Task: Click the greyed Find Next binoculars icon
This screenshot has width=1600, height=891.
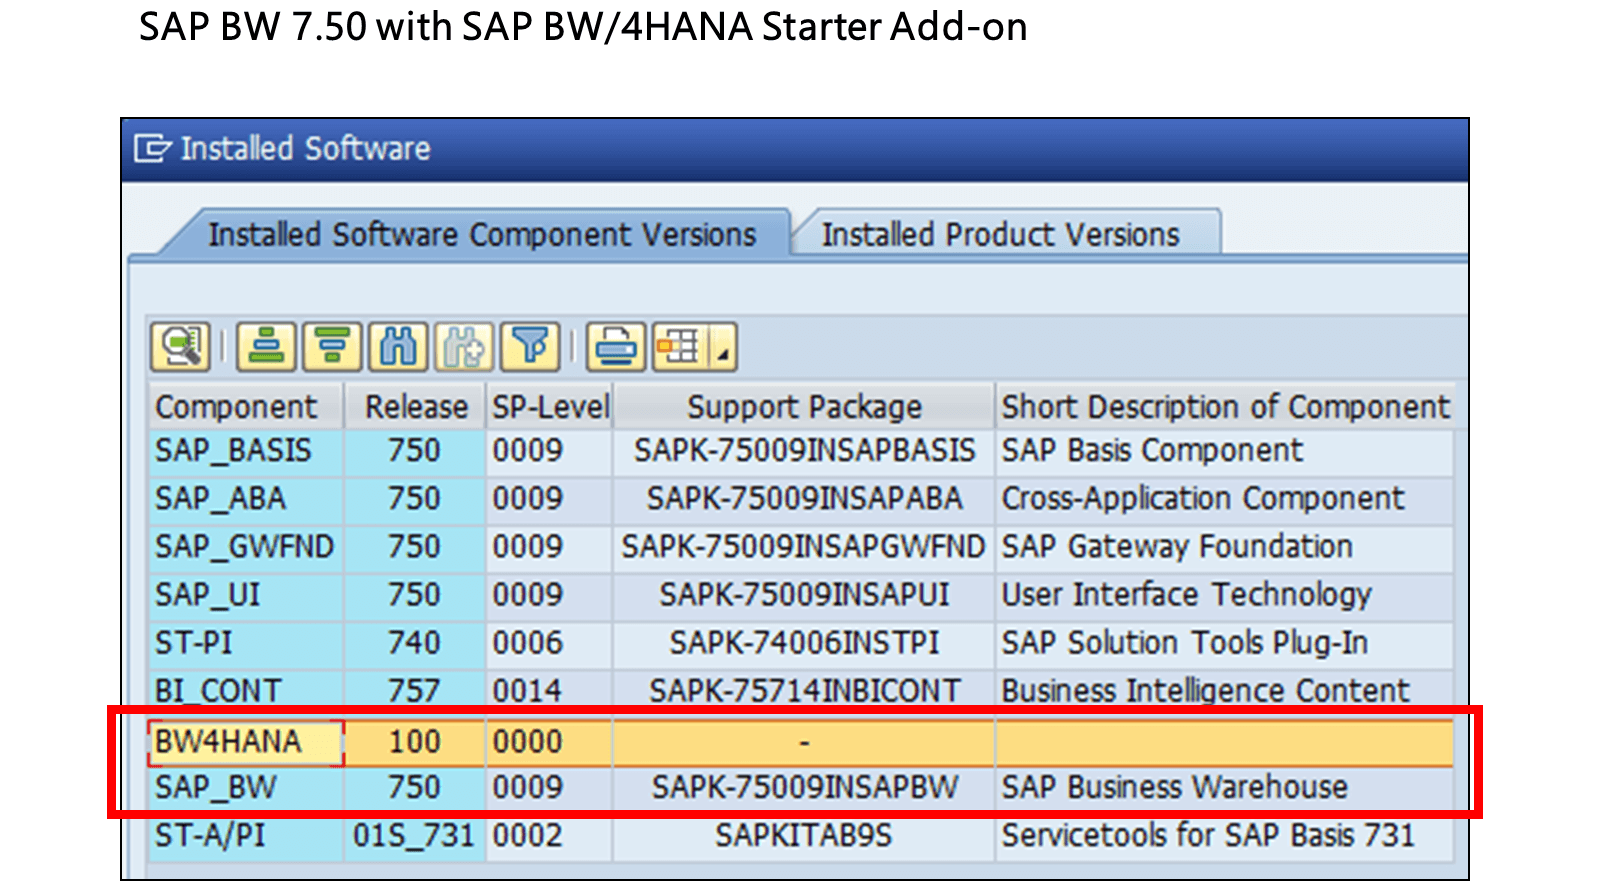Action: tap(464, 347)
